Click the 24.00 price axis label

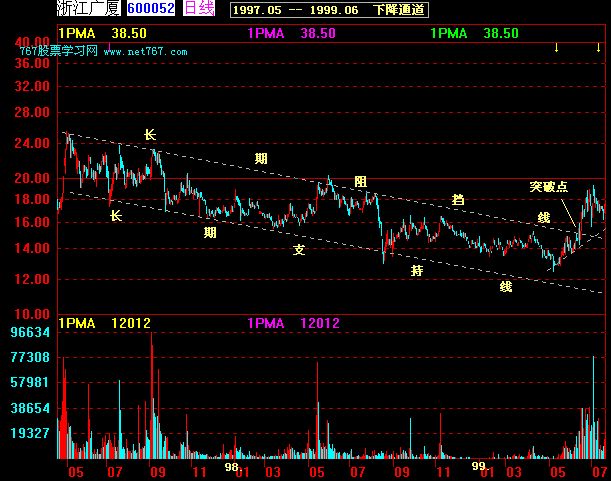click(x=32, y=143)
